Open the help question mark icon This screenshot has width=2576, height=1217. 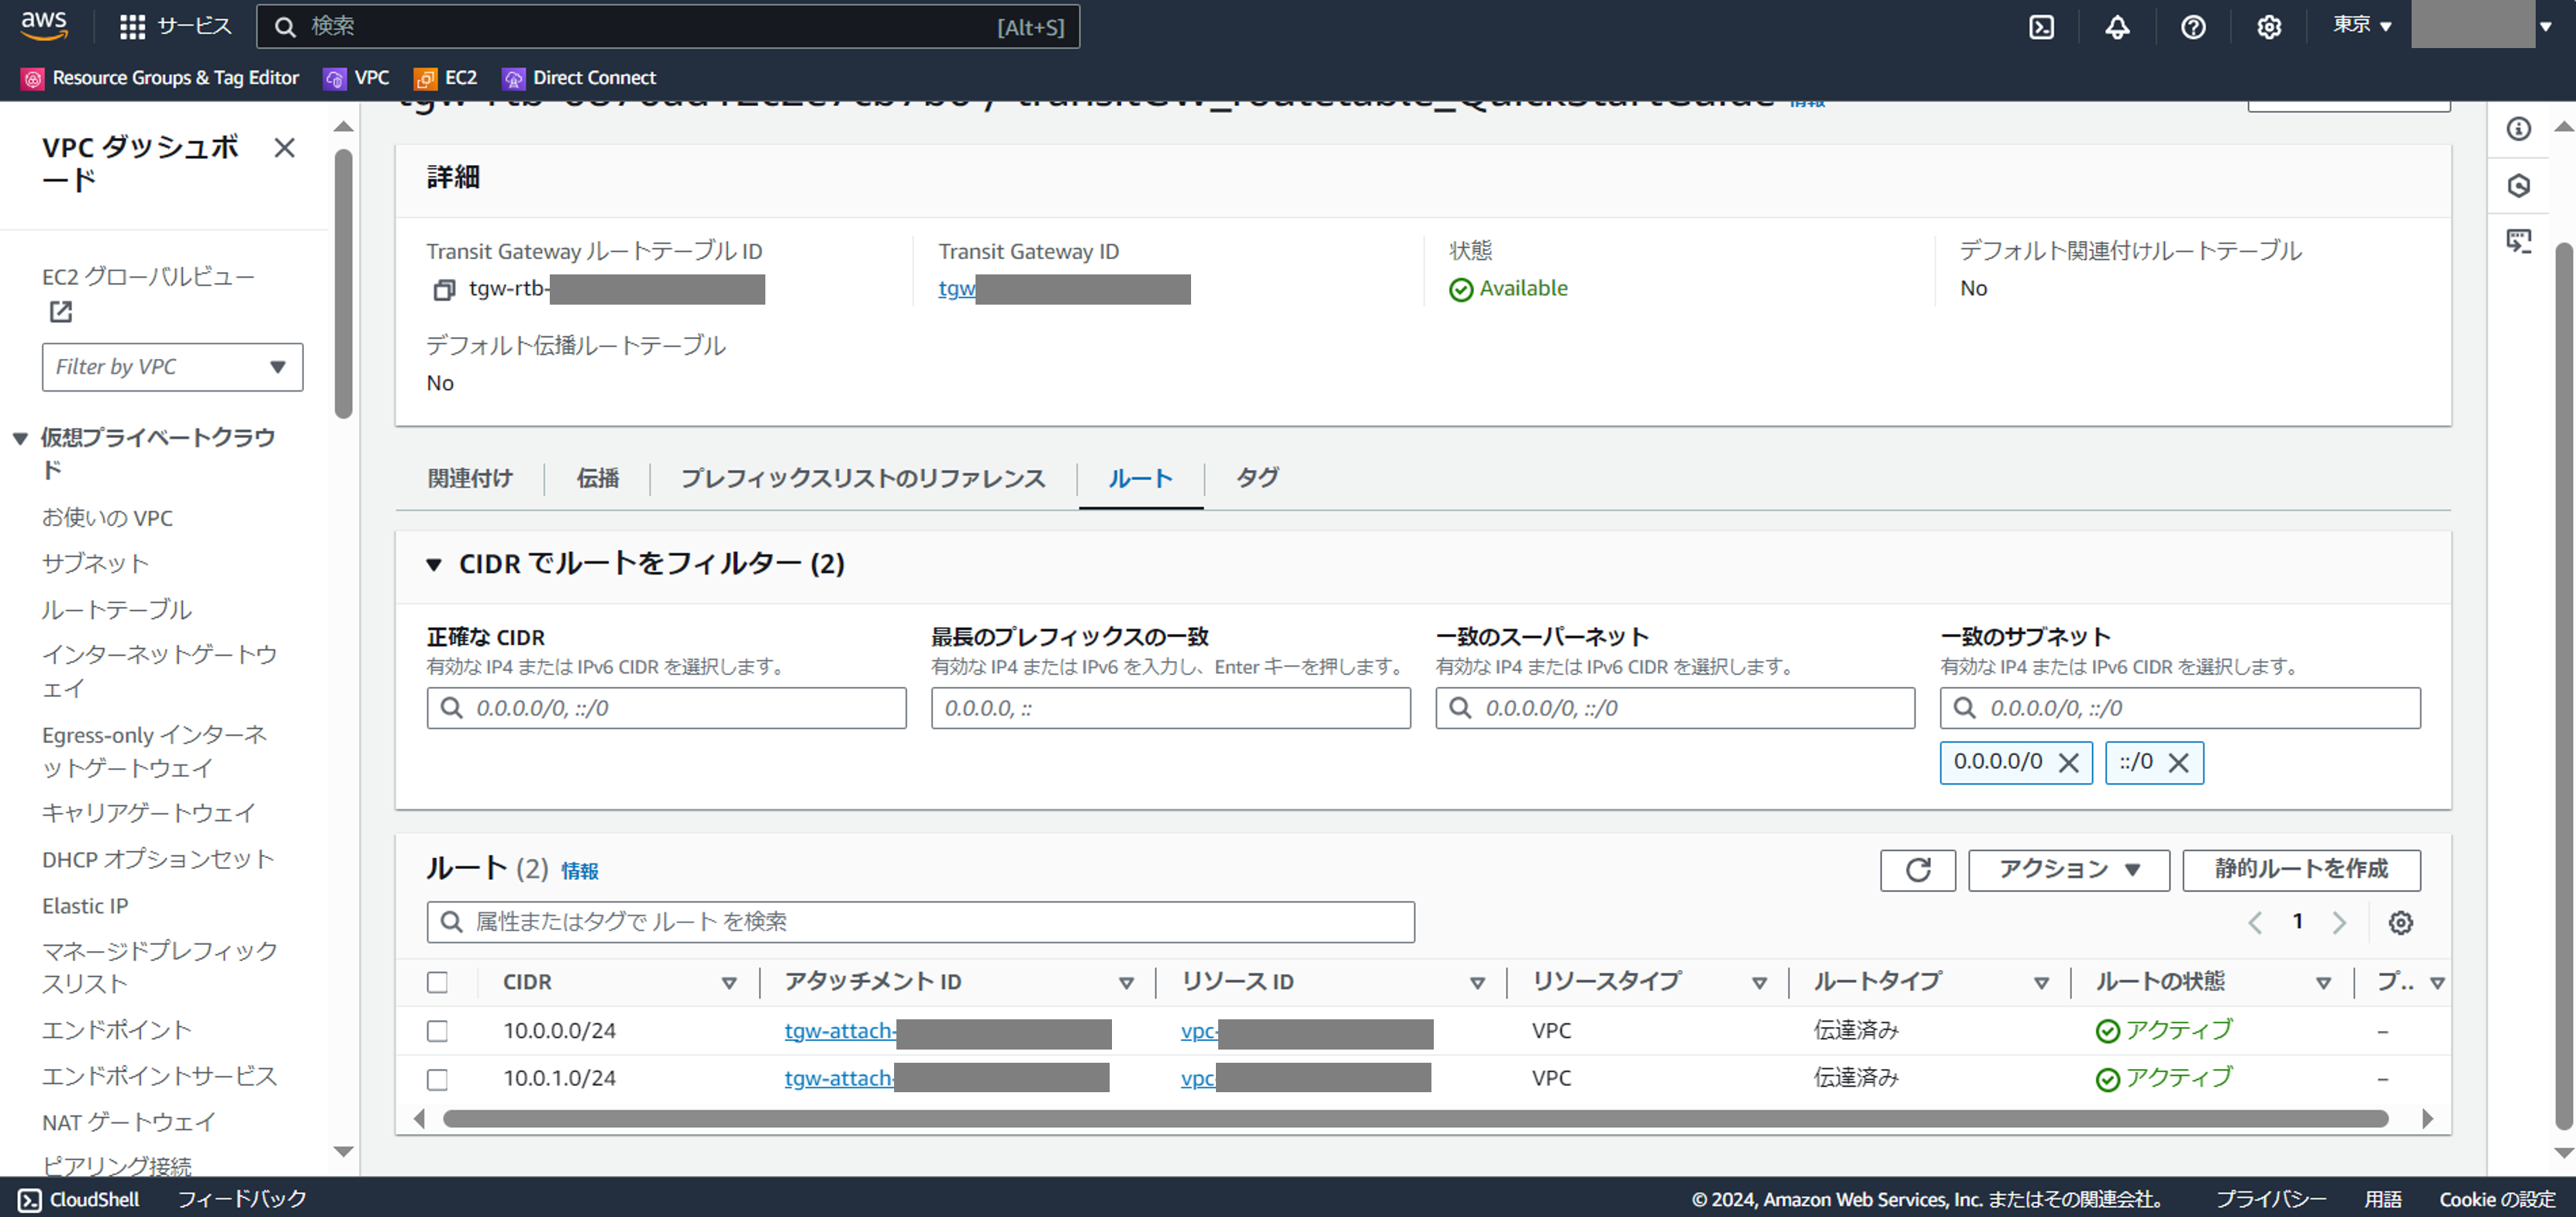pyautogui.click(x=2193, y=27)
